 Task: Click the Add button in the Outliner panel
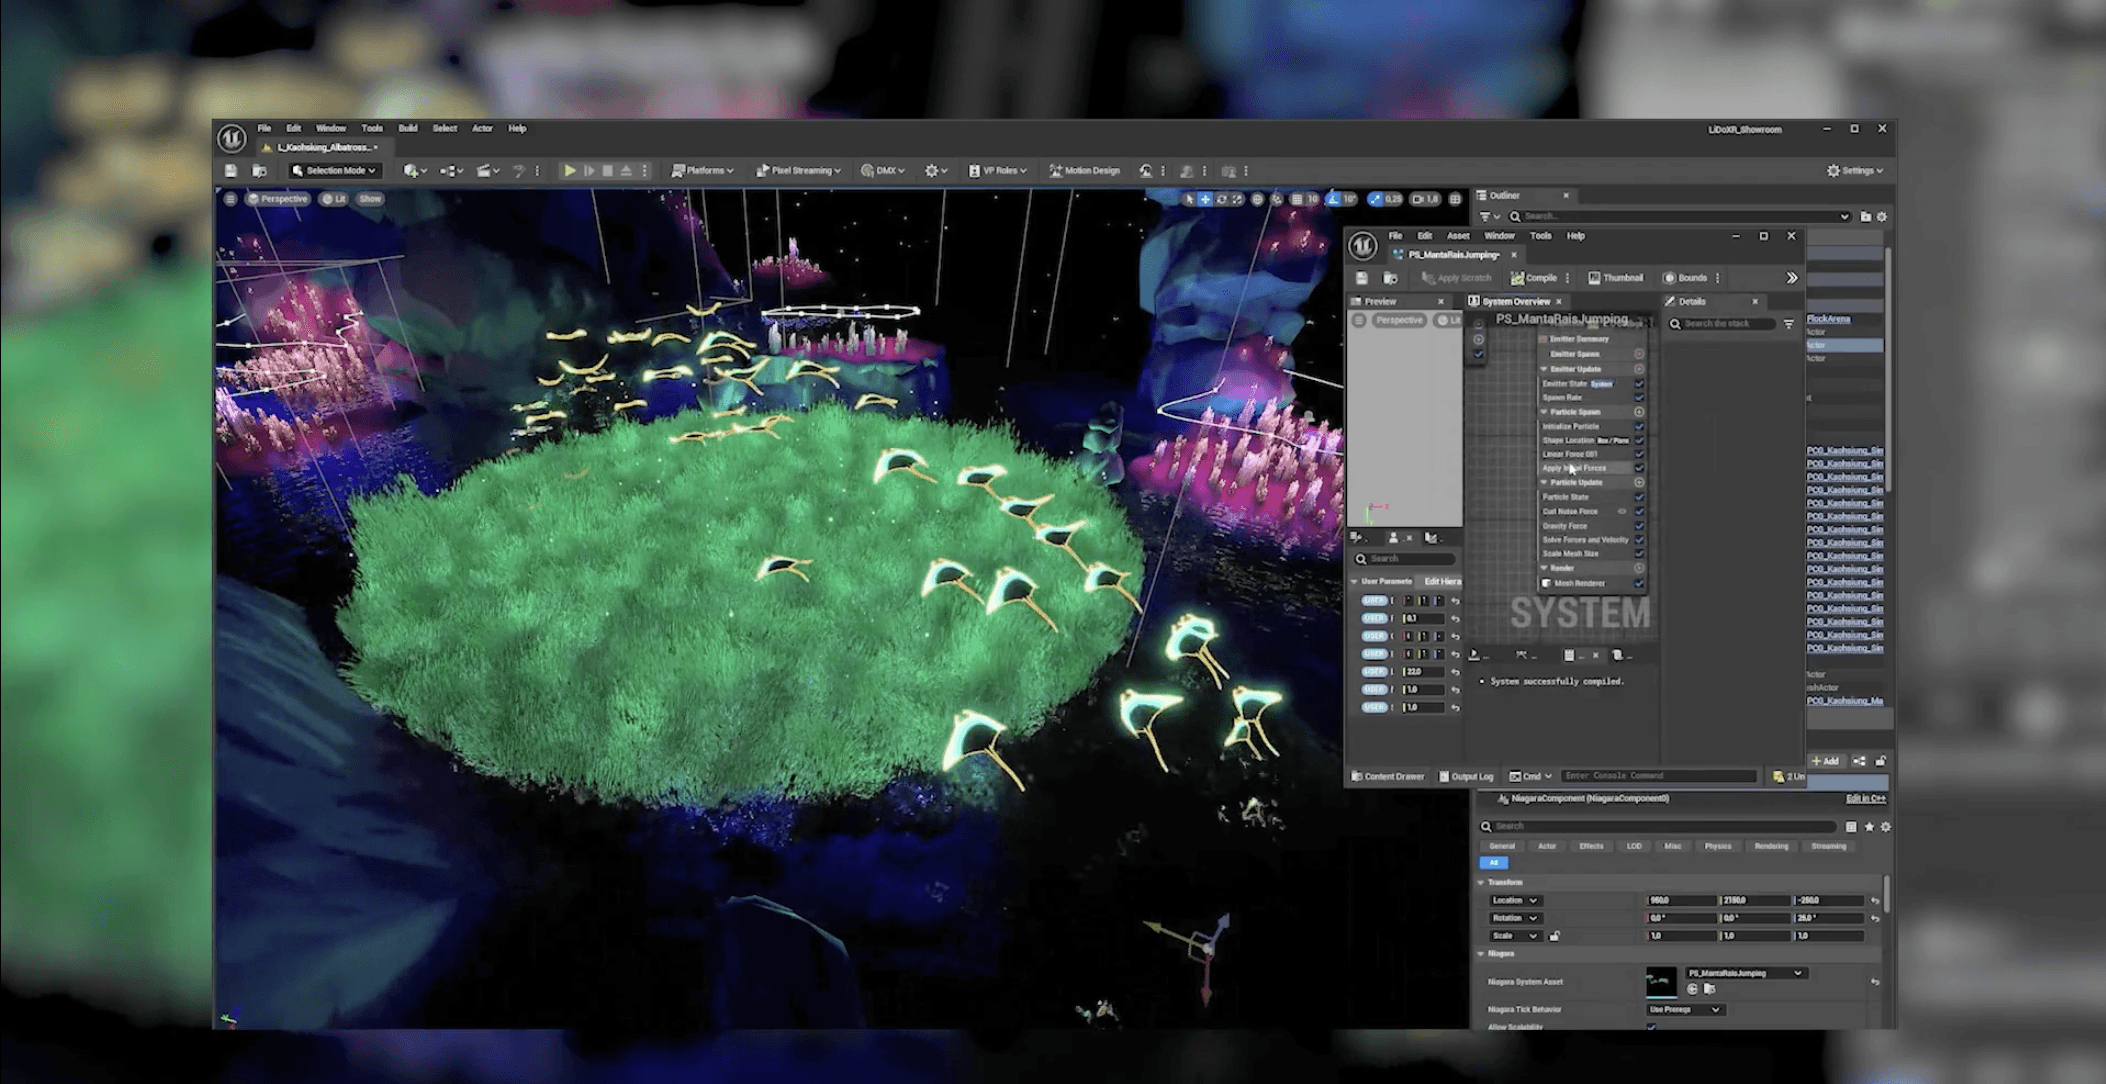pyautogui.click(x=1827, y=761)
